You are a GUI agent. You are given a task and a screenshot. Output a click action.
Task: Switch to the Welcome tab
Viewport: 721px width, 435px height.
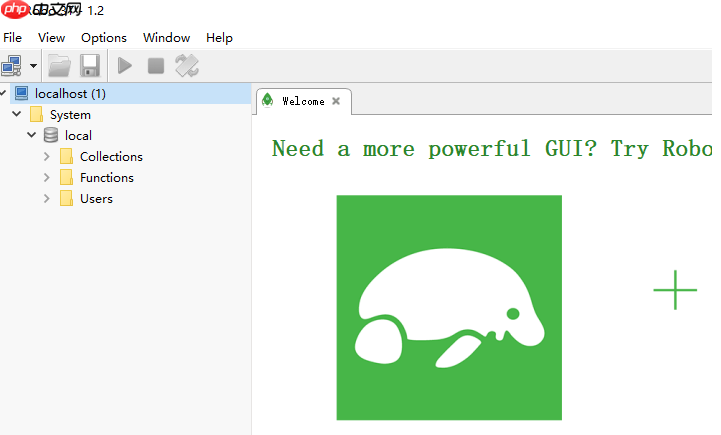point(303,101)
